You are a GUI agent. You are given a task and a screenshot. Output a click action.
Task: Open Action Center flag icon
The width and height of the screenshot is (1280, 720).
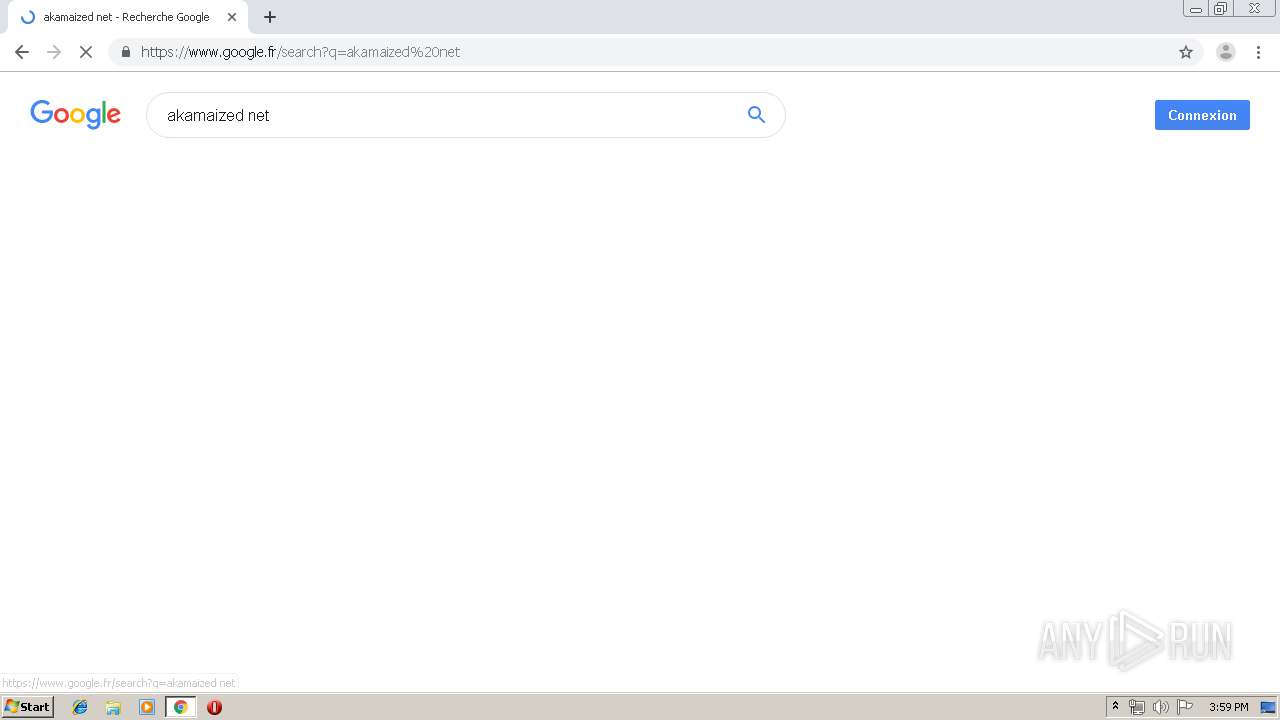pyautogui.click(x=1185, y=707)
